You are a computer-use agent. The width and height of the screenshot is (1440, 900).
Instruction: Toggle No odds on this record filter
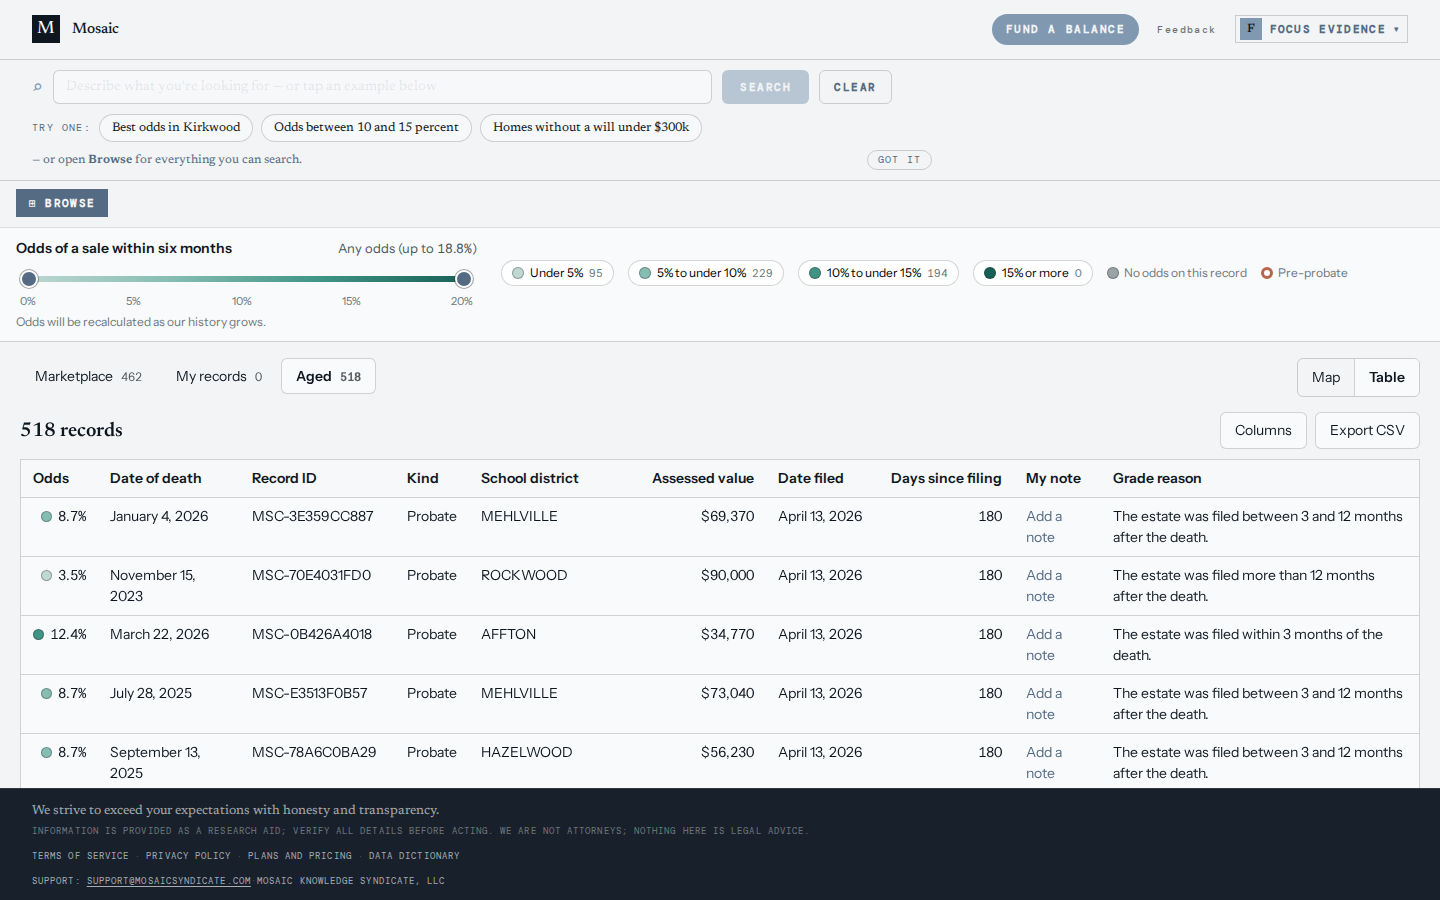click(1177, 273)
